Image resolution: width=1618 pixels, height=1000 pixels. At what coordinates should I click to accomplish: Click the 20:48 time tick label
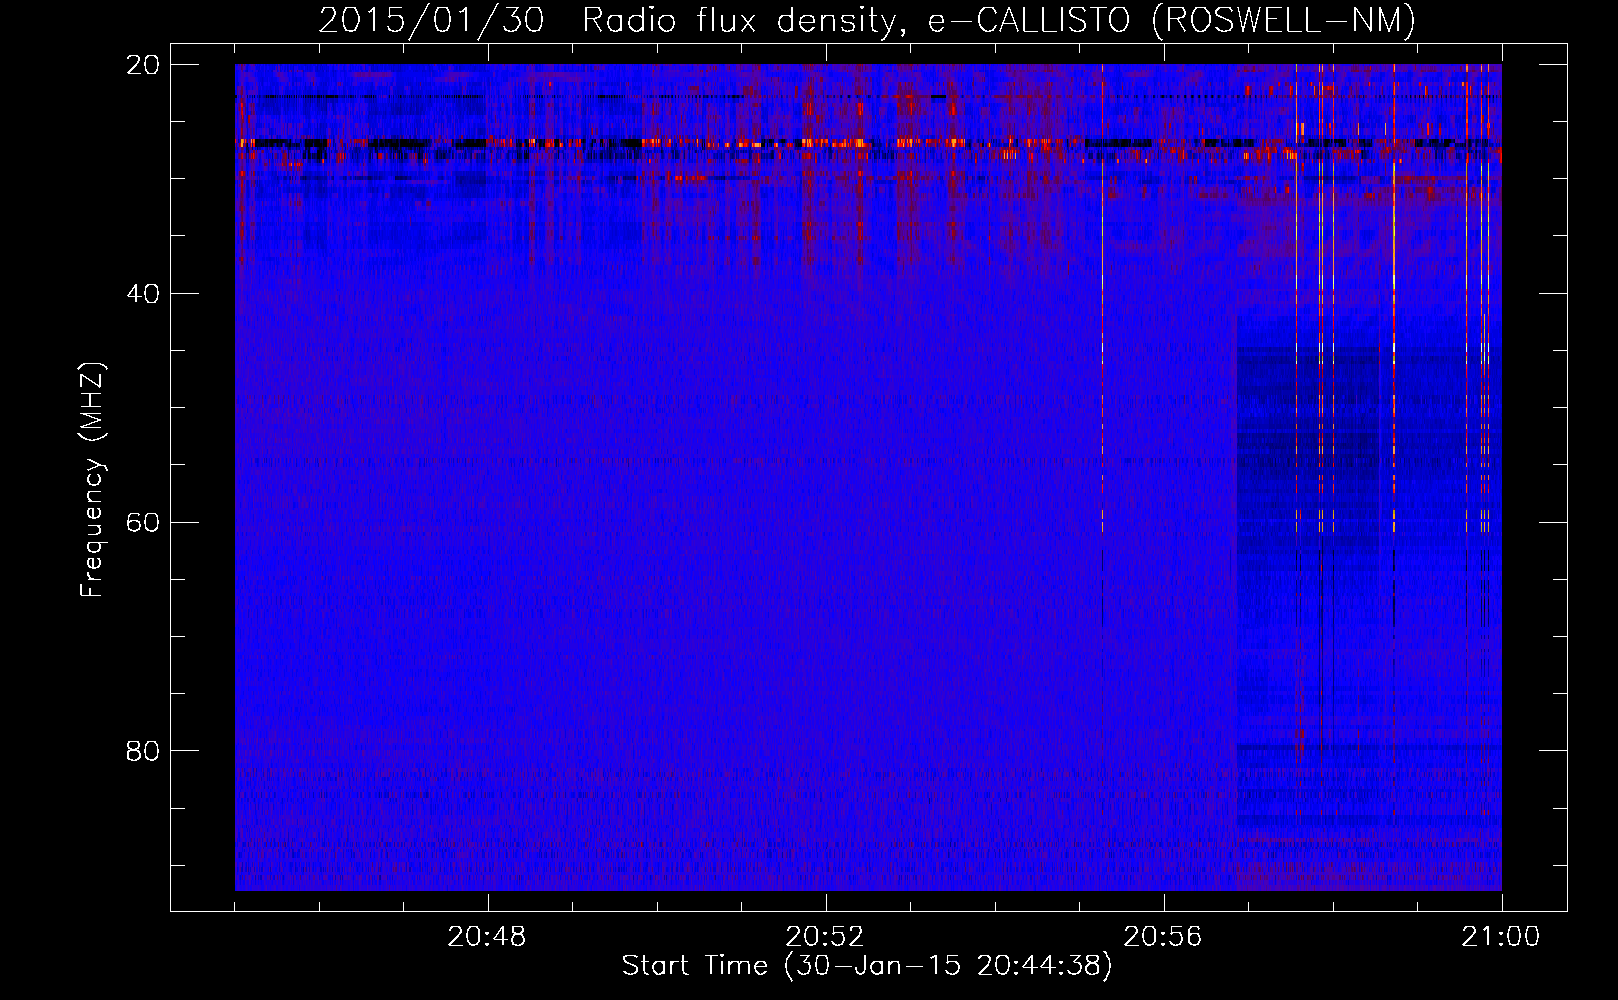(487, 937)
